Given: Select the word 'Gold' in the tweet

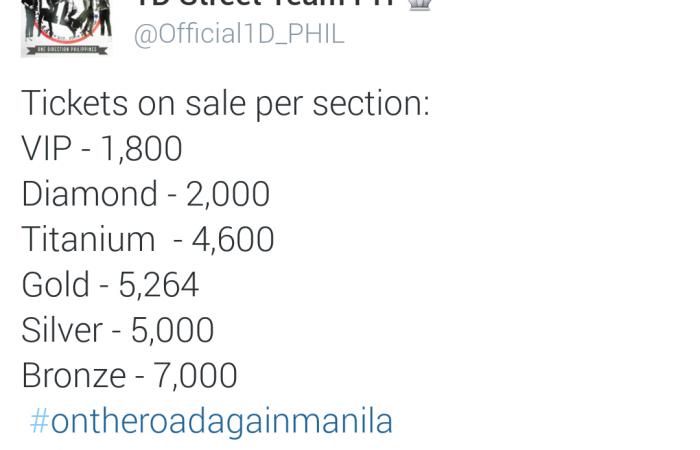Looking at the screenshot, I should tap(55, 285).
